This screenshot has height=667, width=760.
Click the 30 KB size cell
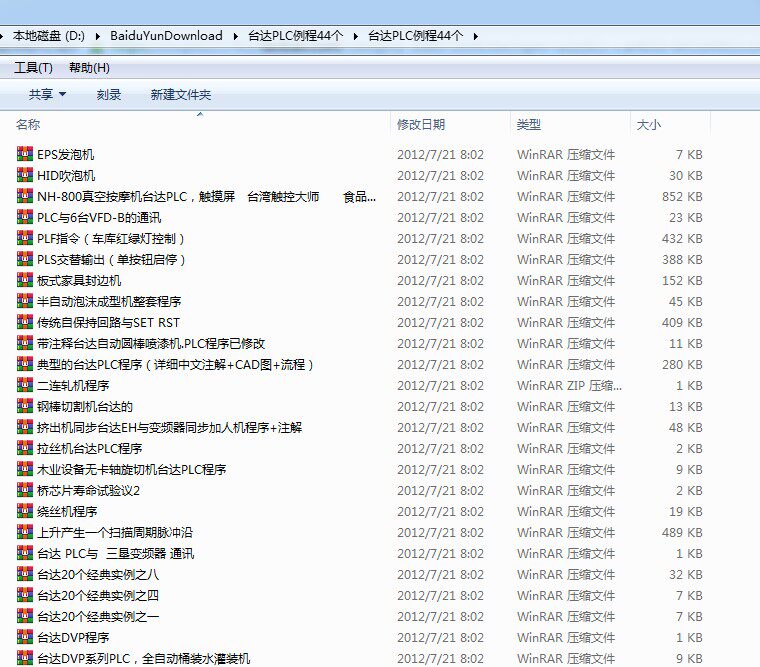[x=685, y=175]
